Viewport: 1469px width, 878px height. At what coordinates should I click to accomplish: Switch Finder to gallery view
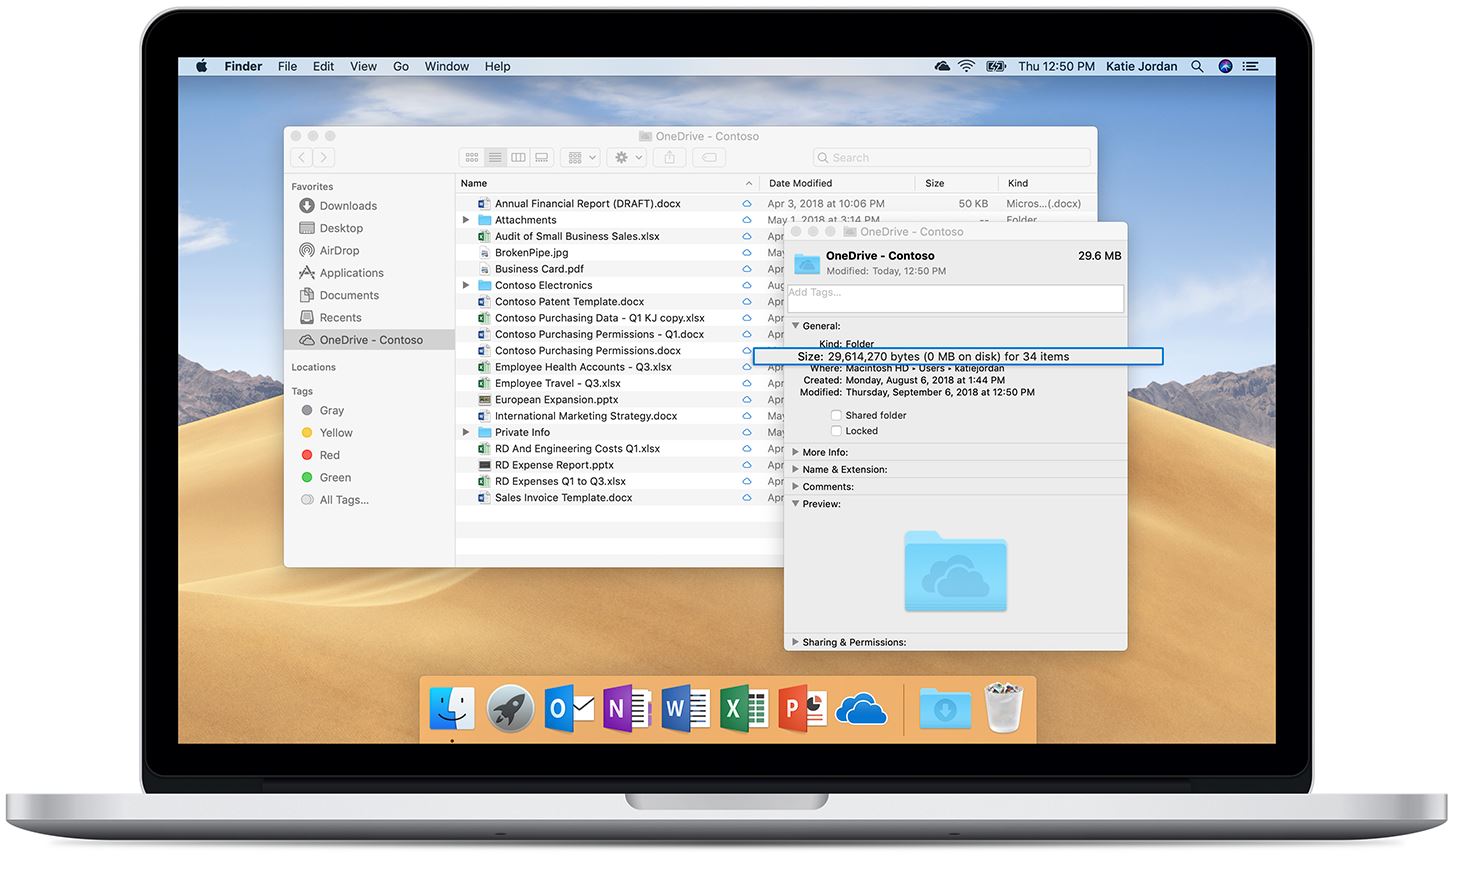tap(541, 157)
